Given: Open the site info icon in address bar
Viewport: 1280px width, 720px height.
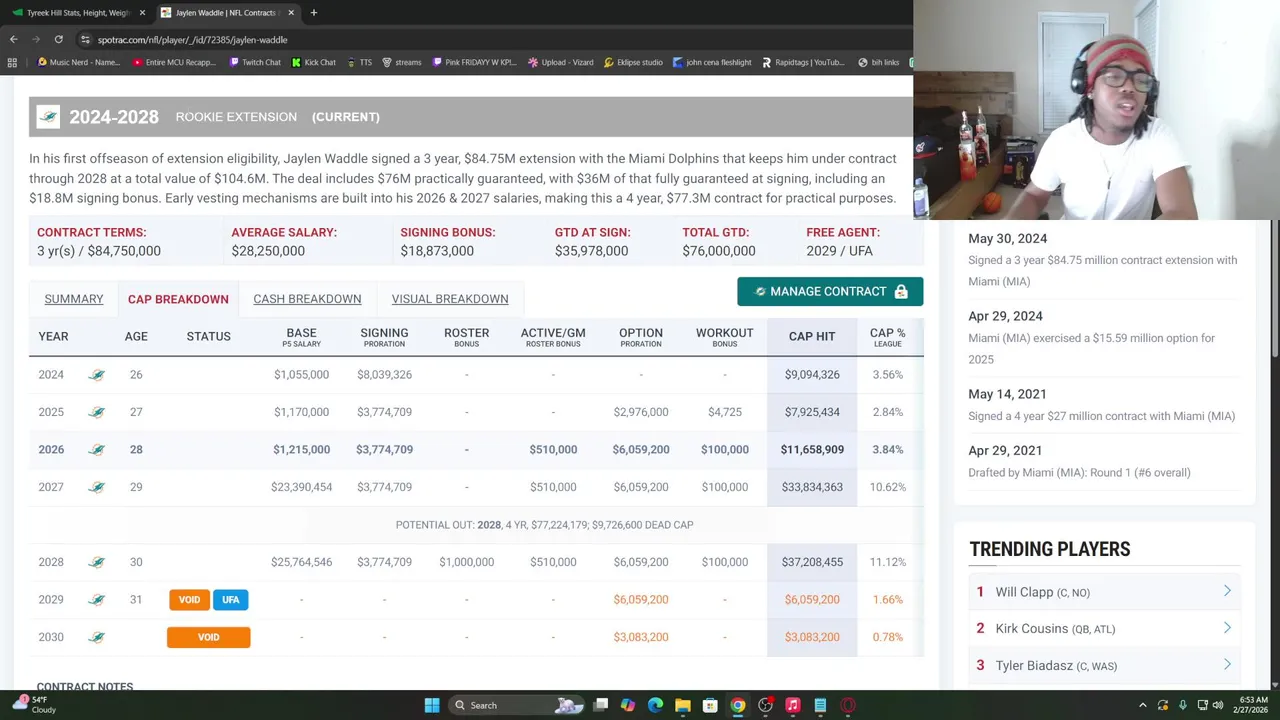Looking at the screenshot, I should click(x=85, y=39).
